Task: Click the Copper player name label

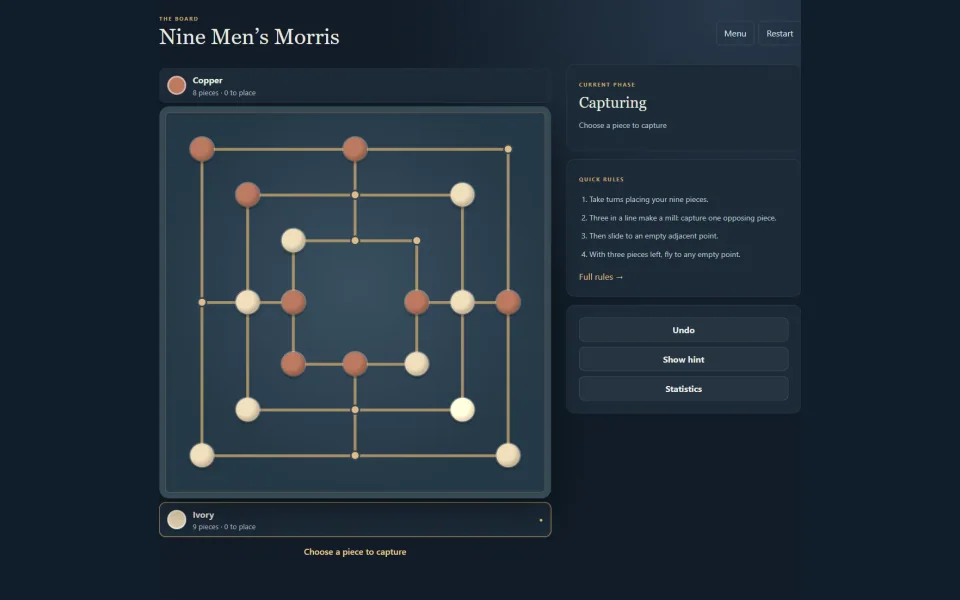Action: [x=208, y=80]
